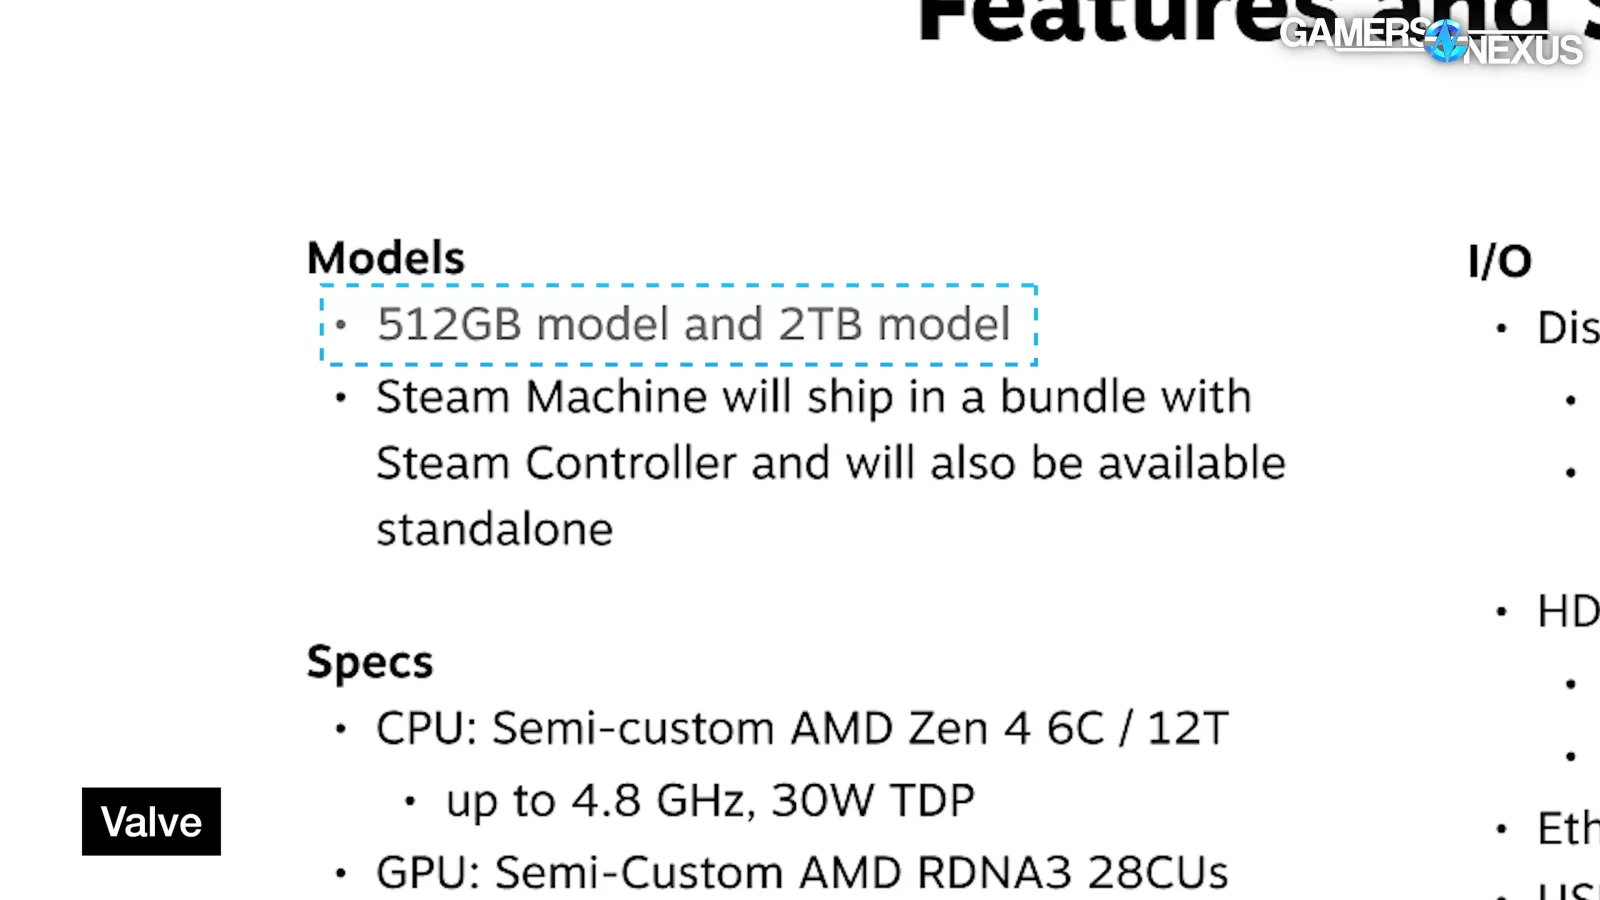Click the GAMERS watermark text
The image size is (1600, 900).
pyautogui.click(x=1353, y=33)
